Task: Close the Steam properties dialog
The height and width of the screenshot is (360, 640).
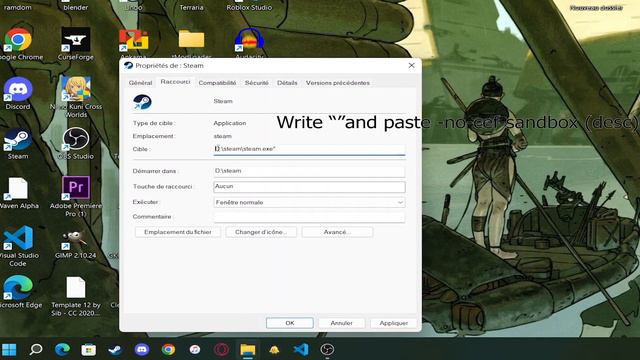Action: [x=411, y=65]
